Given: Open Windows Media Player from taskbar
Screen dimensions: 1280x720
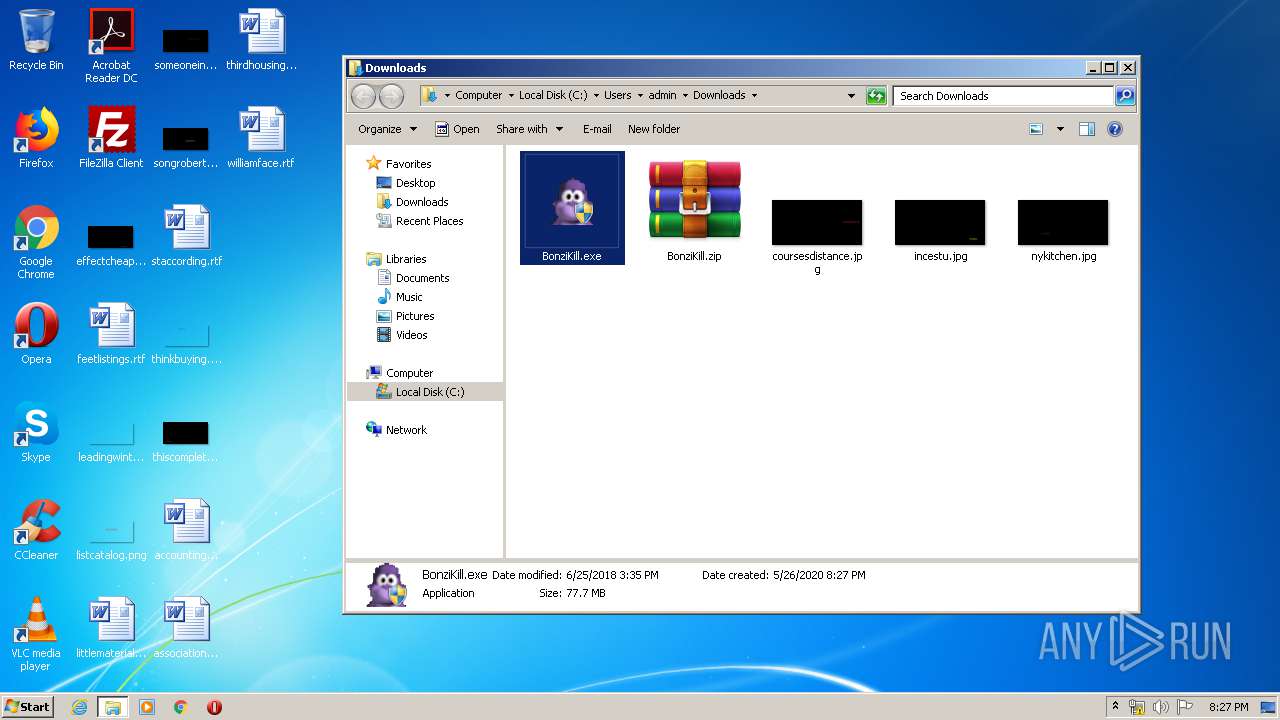Looking at the screenshot, I should [147, 707].
